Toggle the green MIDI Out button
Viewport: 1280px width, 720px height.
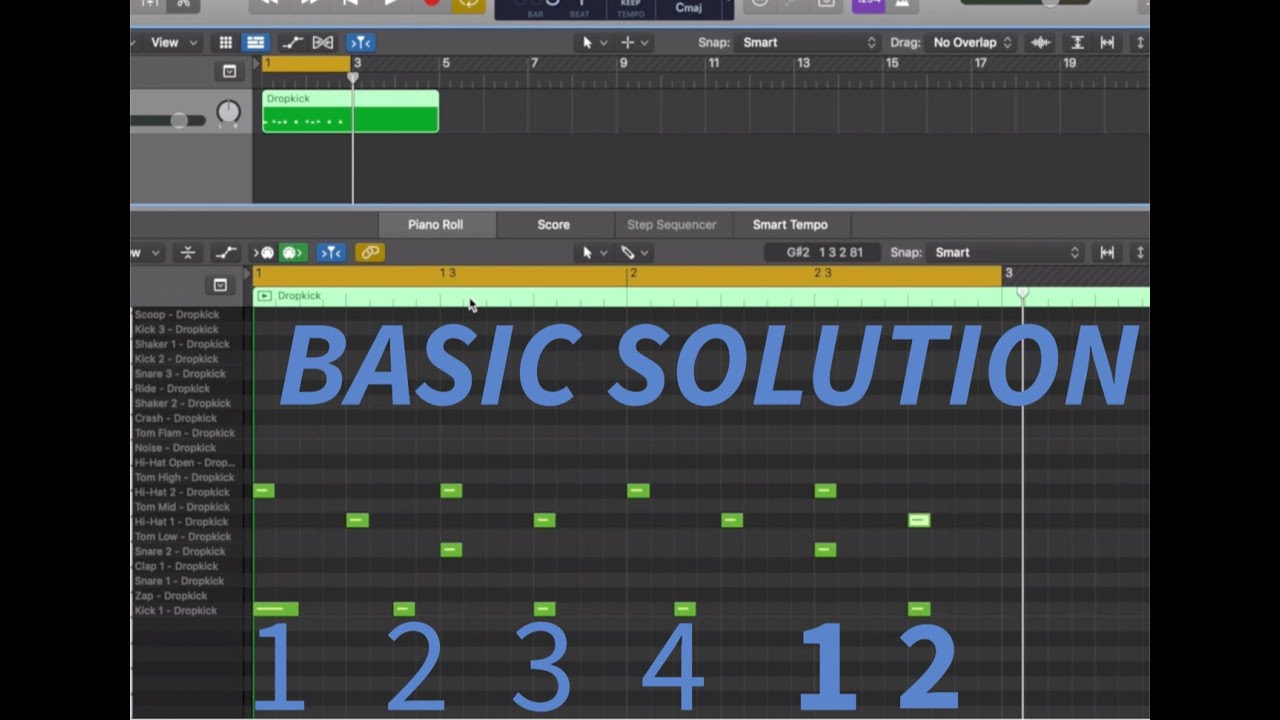[x=293, y=253]
